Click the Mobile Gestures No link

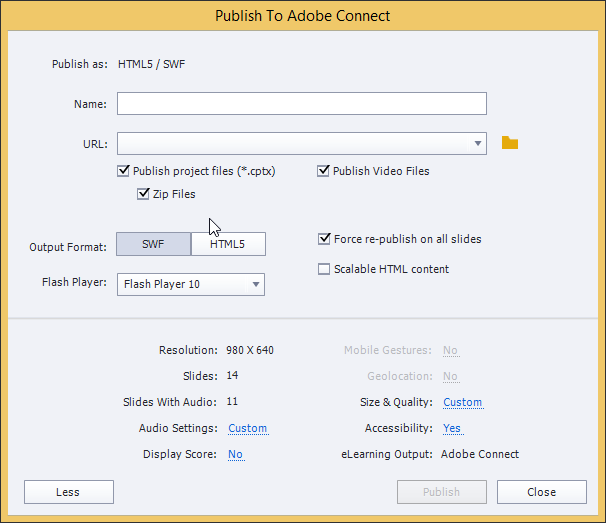(450, 350)
